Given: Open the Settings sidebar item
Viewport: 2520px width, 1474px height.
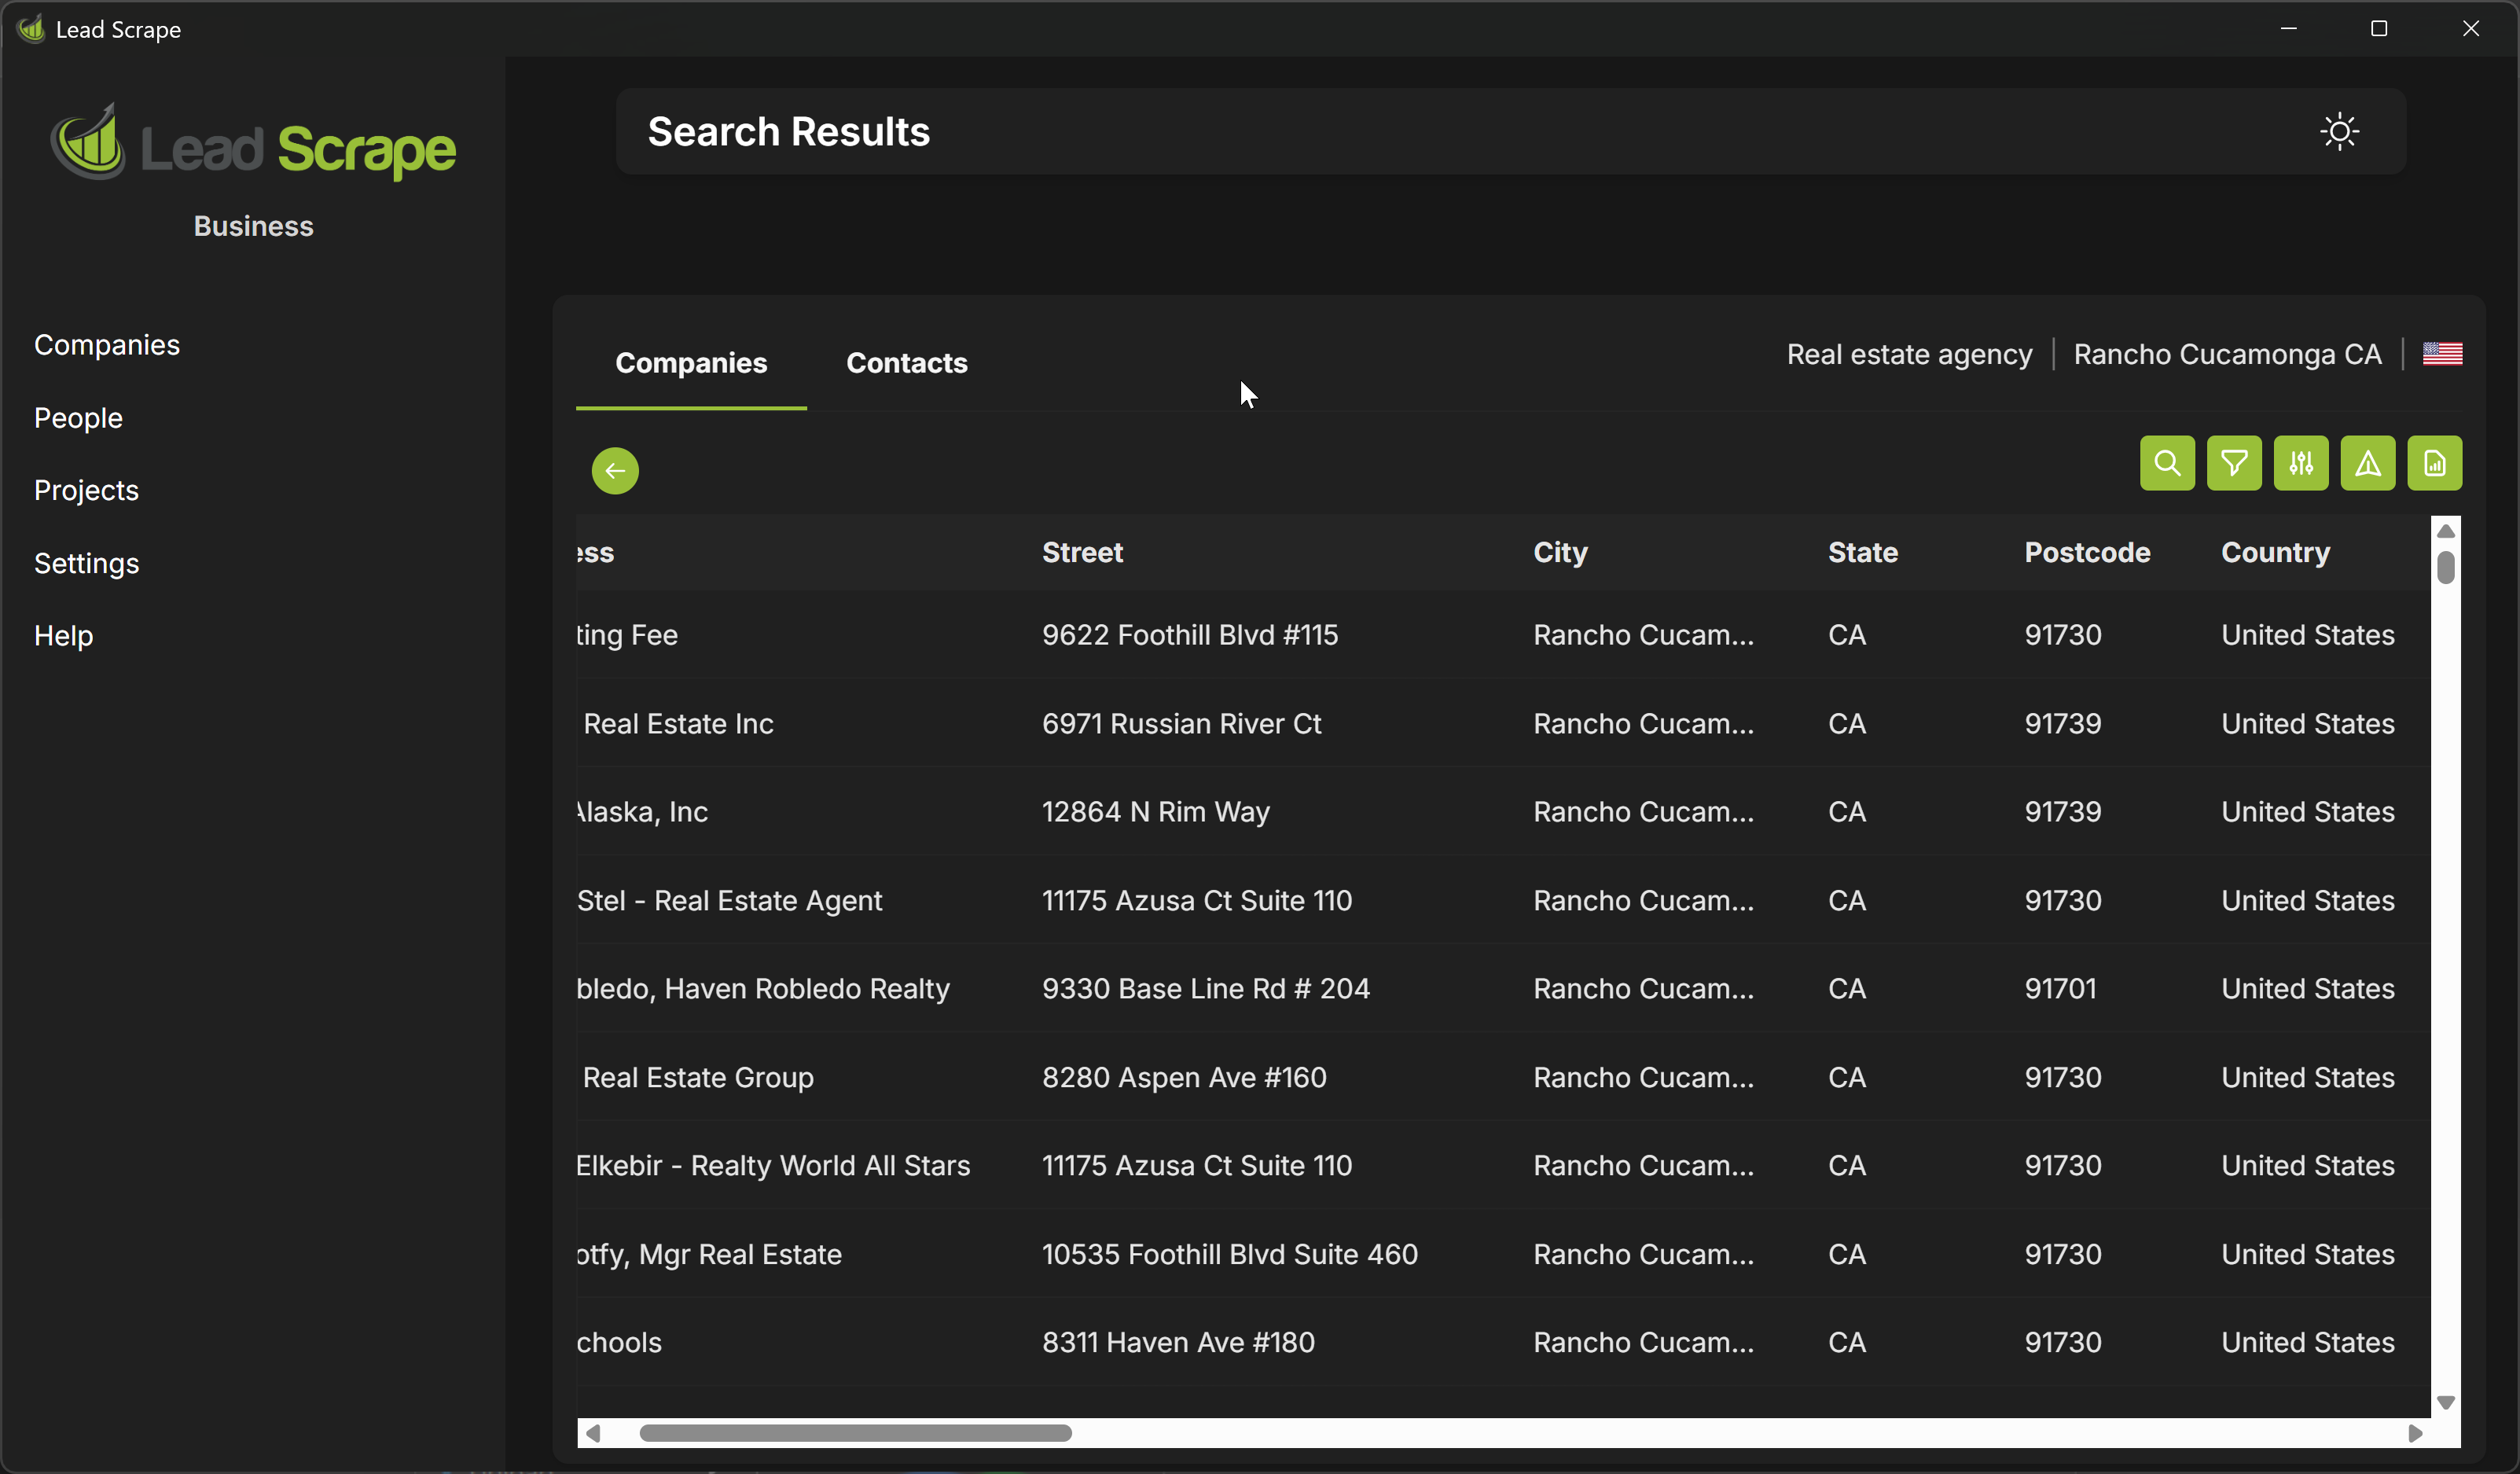Looking at the screenshot, I should (86, 563).
